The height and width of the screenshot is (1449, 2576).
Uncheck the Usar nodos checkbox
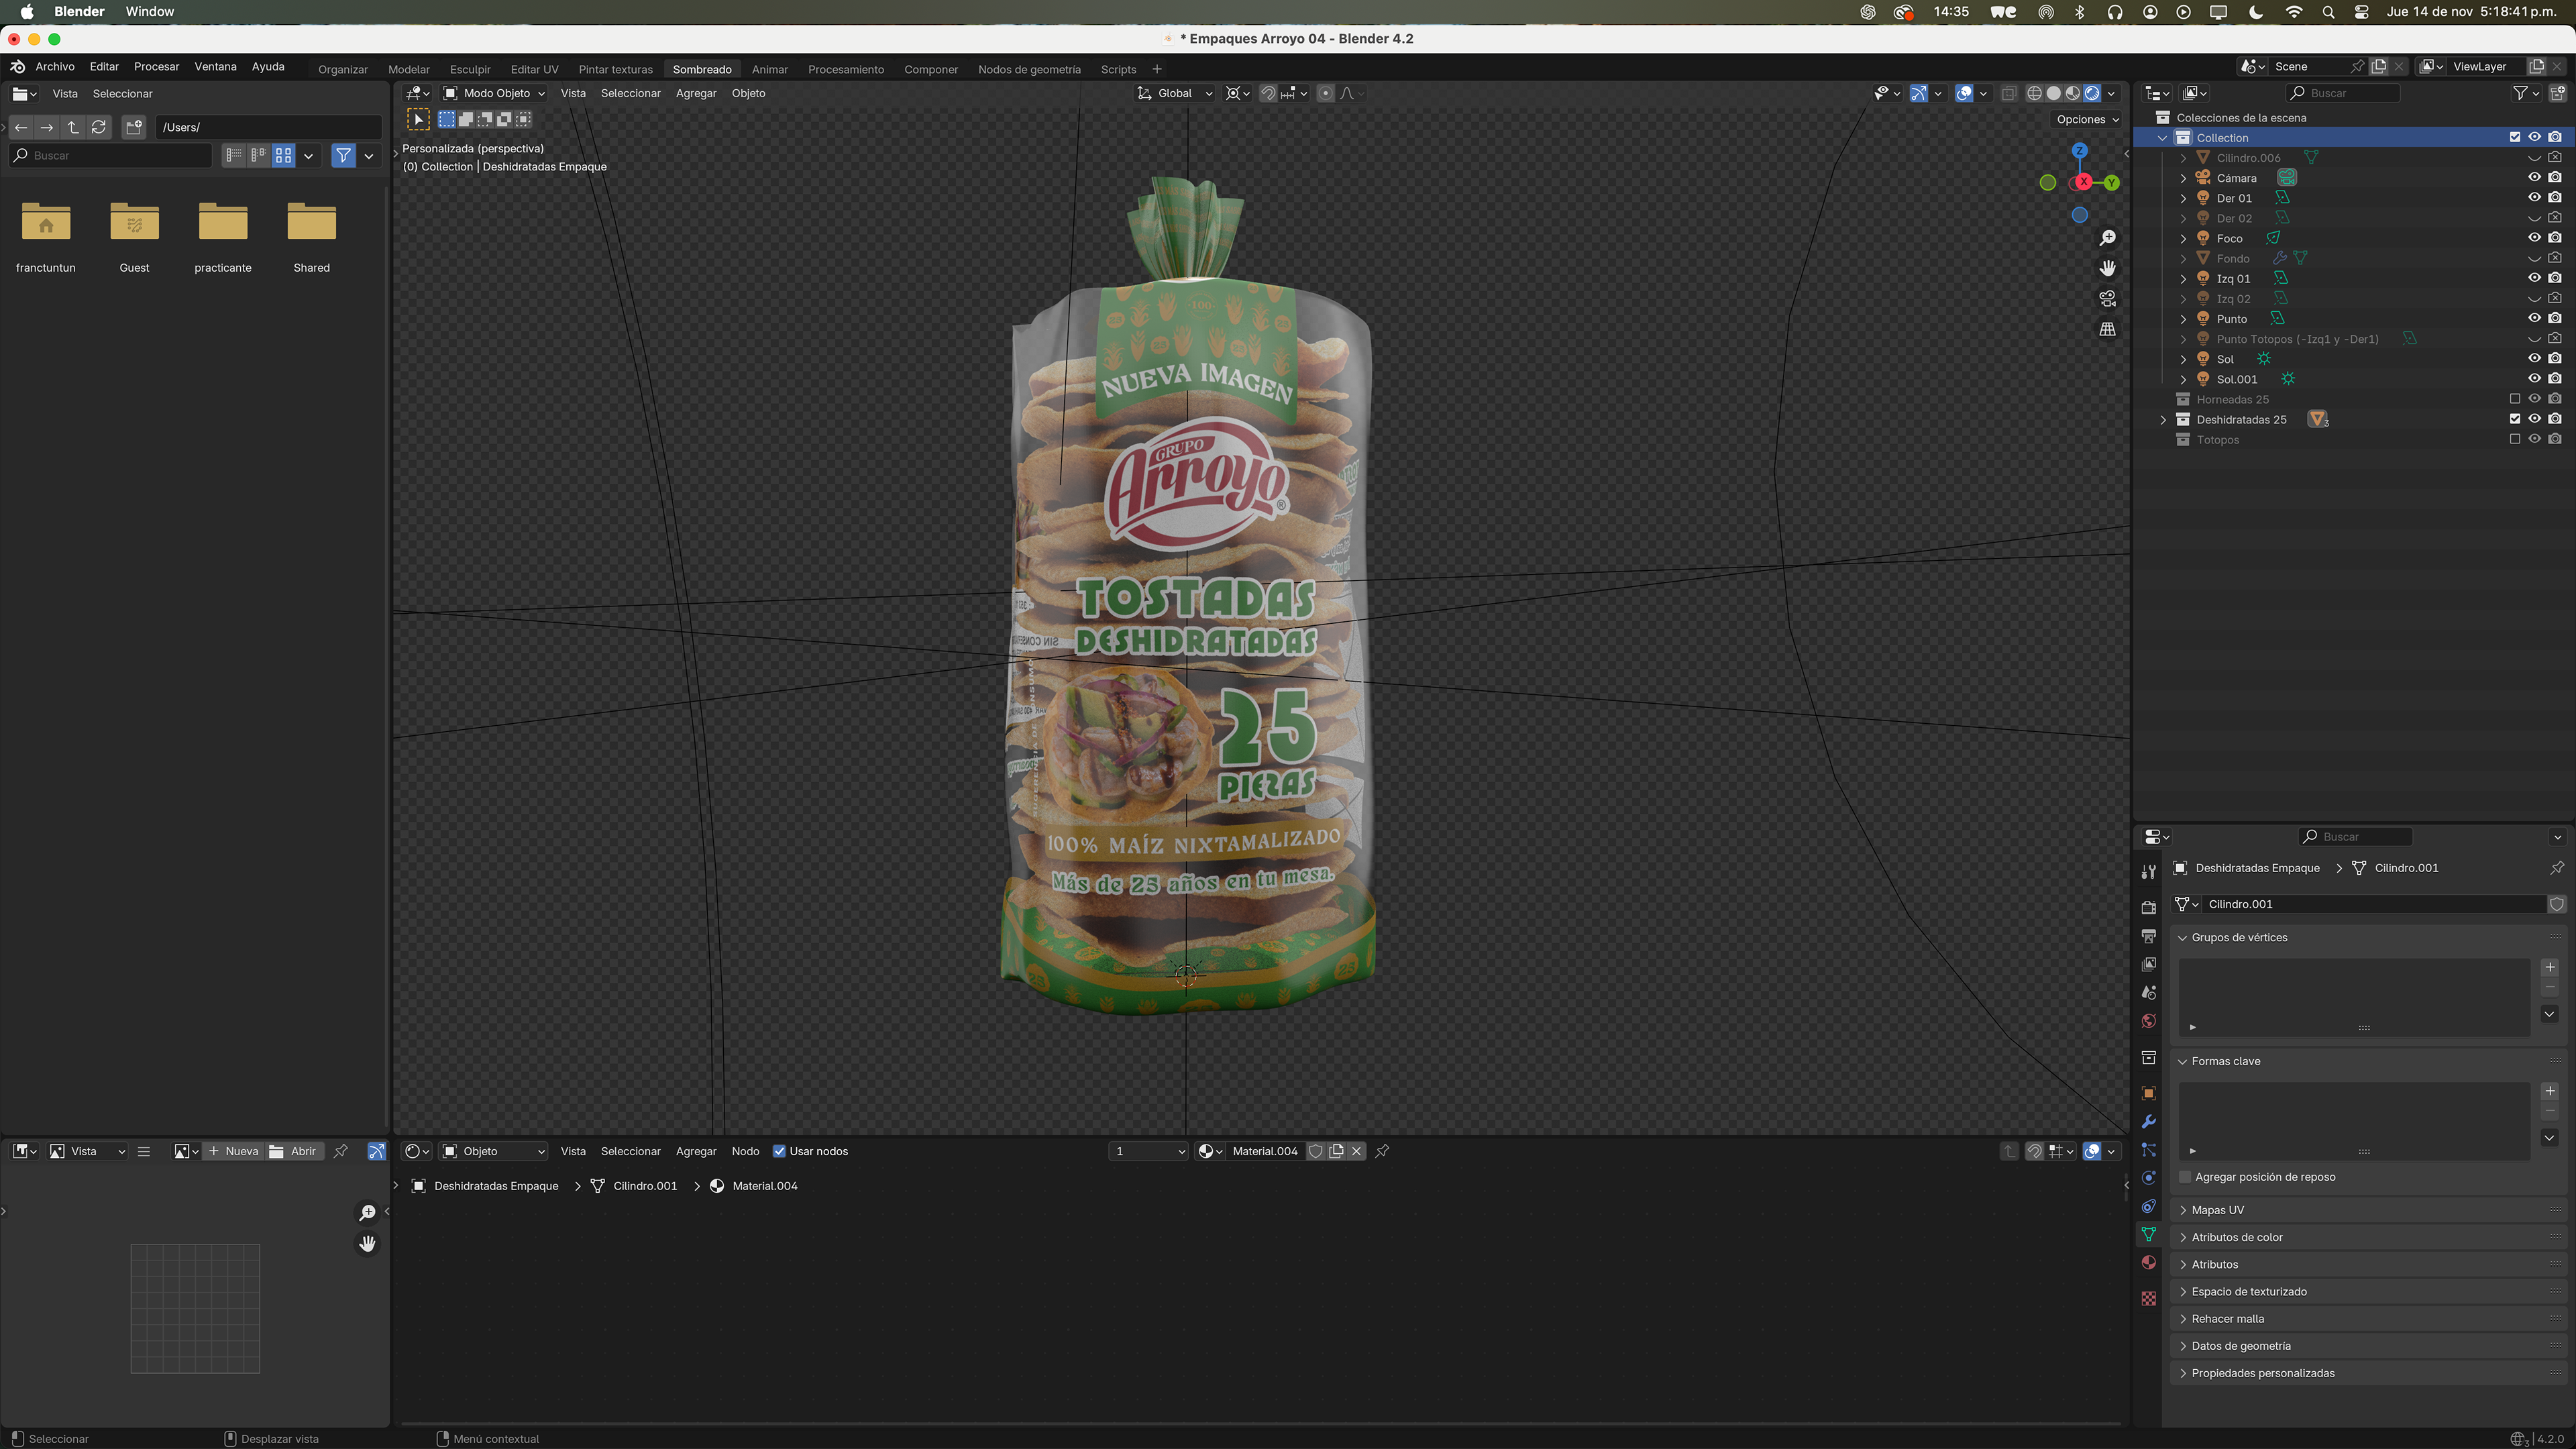pos(779,1151)
